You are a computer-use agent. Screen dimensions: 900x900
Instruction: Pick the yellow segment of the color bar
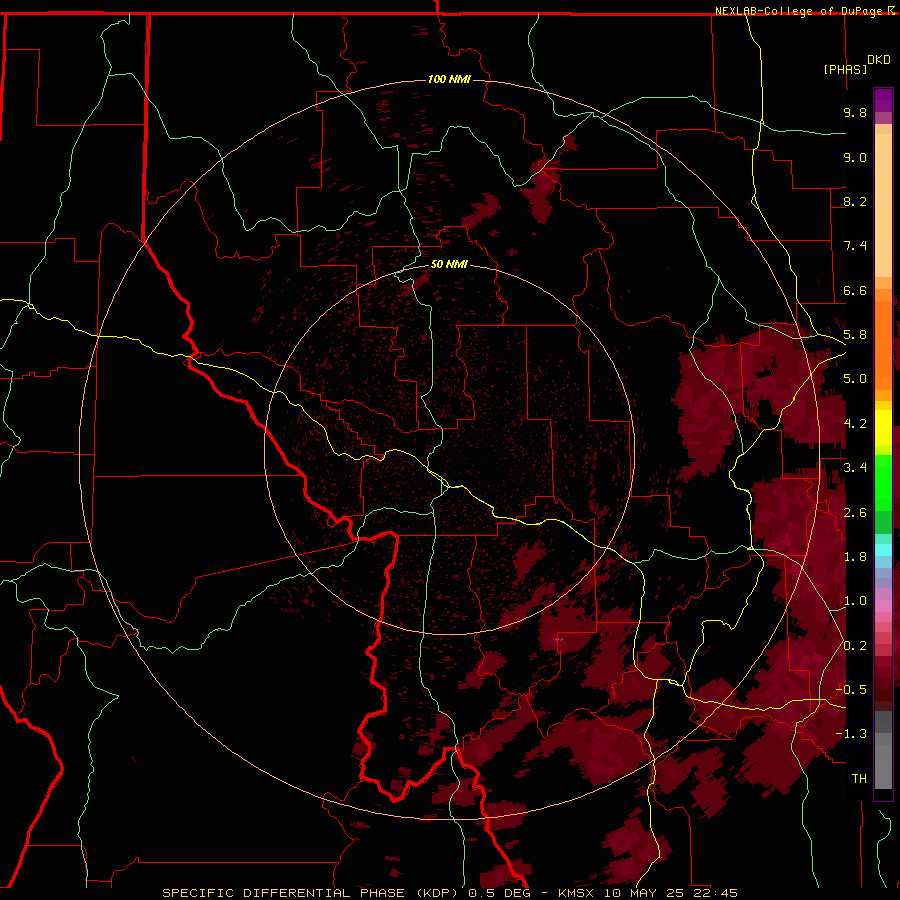883,427
